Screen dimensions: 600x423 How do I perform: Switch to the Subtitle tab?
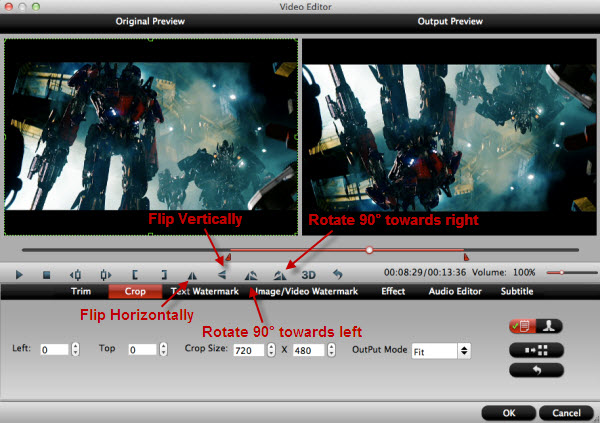[x=517, y=291]
